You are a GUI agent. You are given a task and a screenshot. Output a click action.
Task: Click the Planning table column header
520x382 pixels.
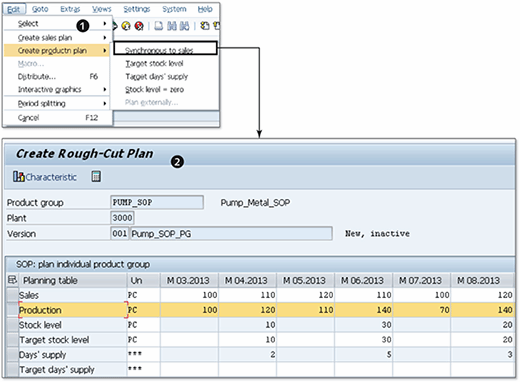[x=73, y=280]
